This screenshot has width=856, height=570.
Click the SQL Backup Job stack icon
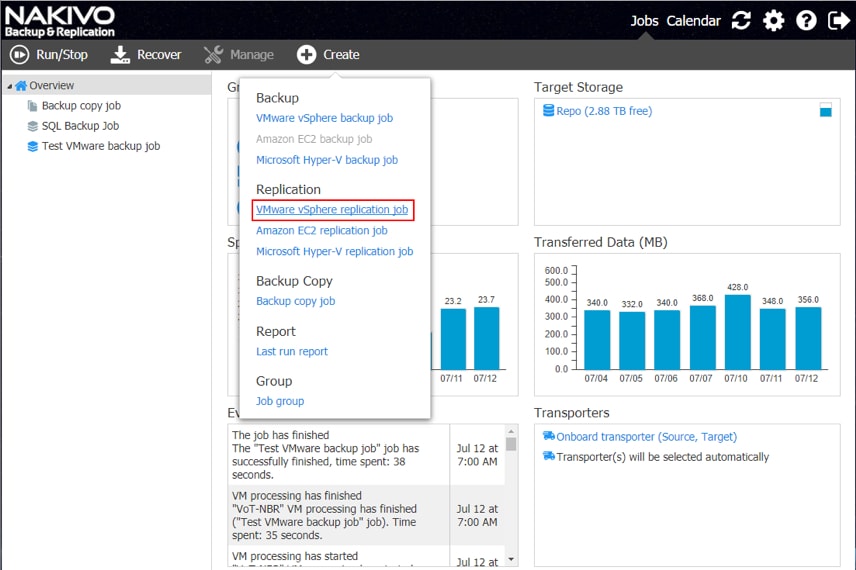[x=33, y=126]
